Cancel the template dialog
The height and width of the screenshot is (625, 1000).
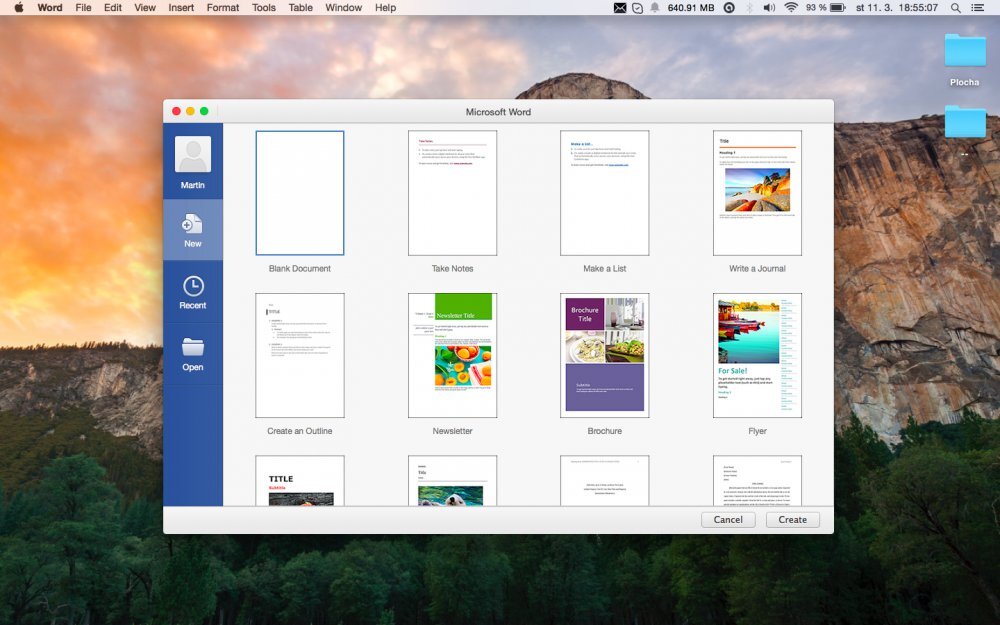[x=728, y=519]
